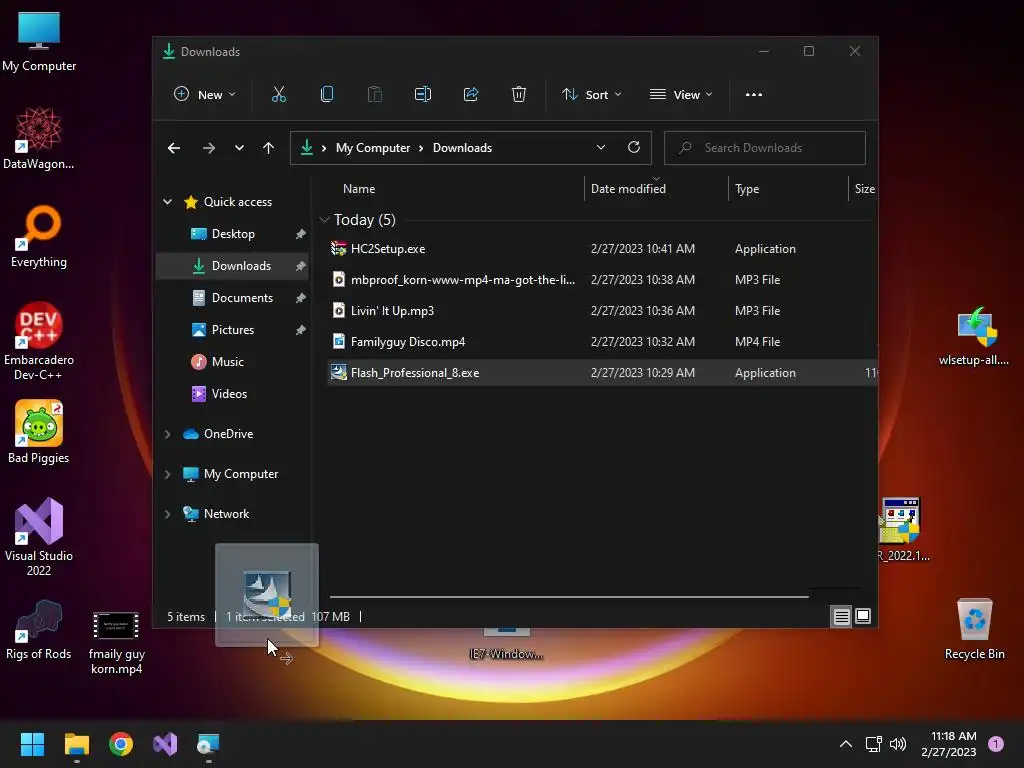Click the Search Downloads field

click(765, 148)
